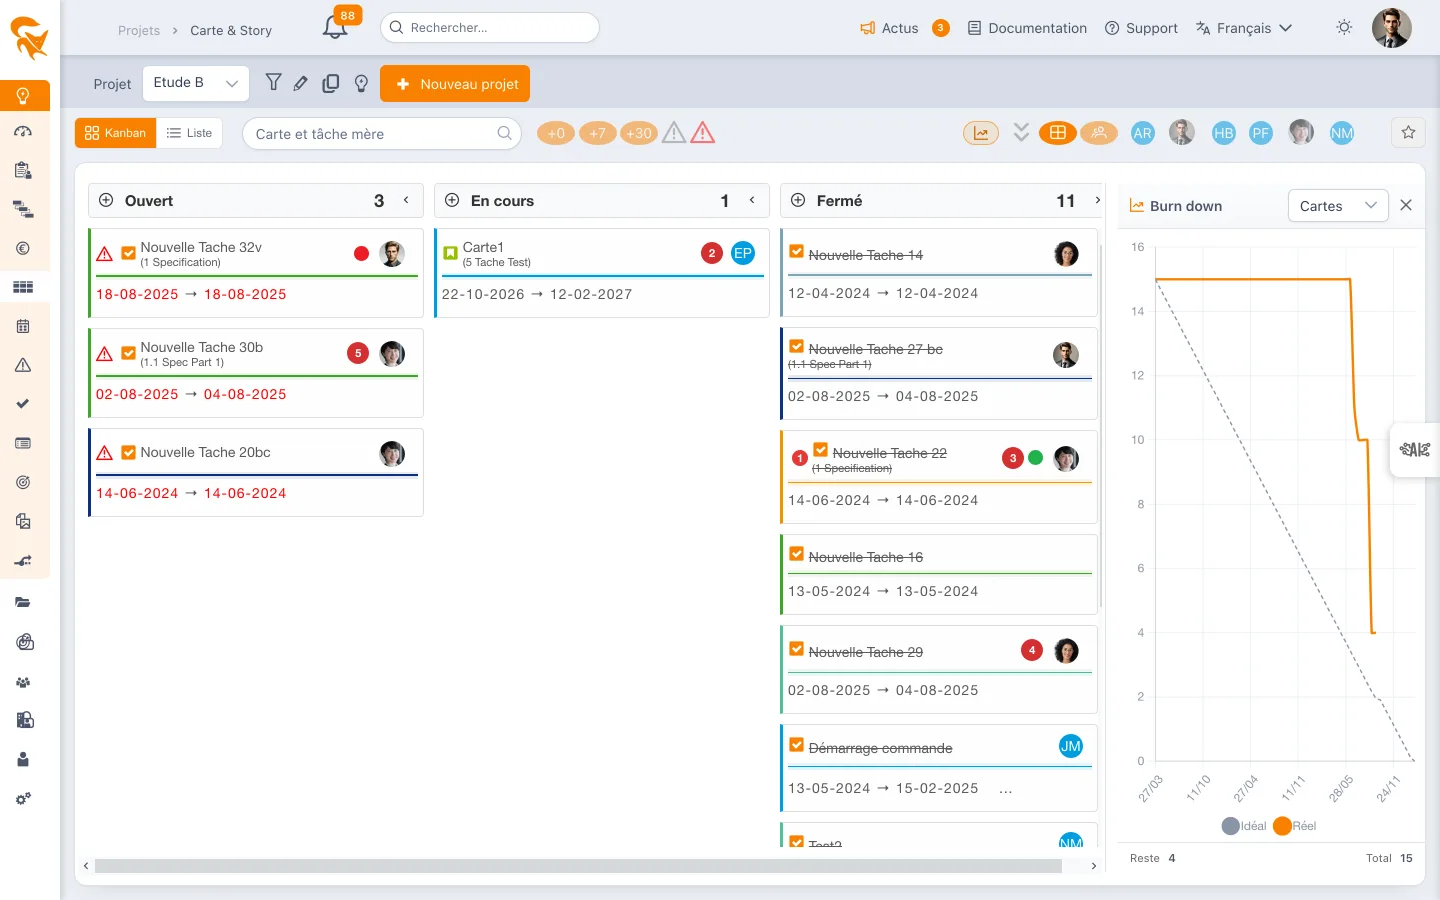Switch to Kanban view tab

[116, 133]
